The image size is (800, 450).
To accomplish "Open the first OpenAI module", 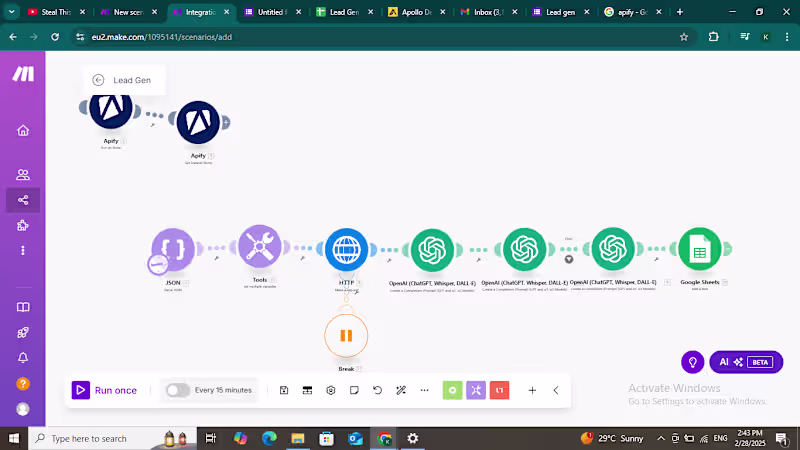I will point(432,250).
